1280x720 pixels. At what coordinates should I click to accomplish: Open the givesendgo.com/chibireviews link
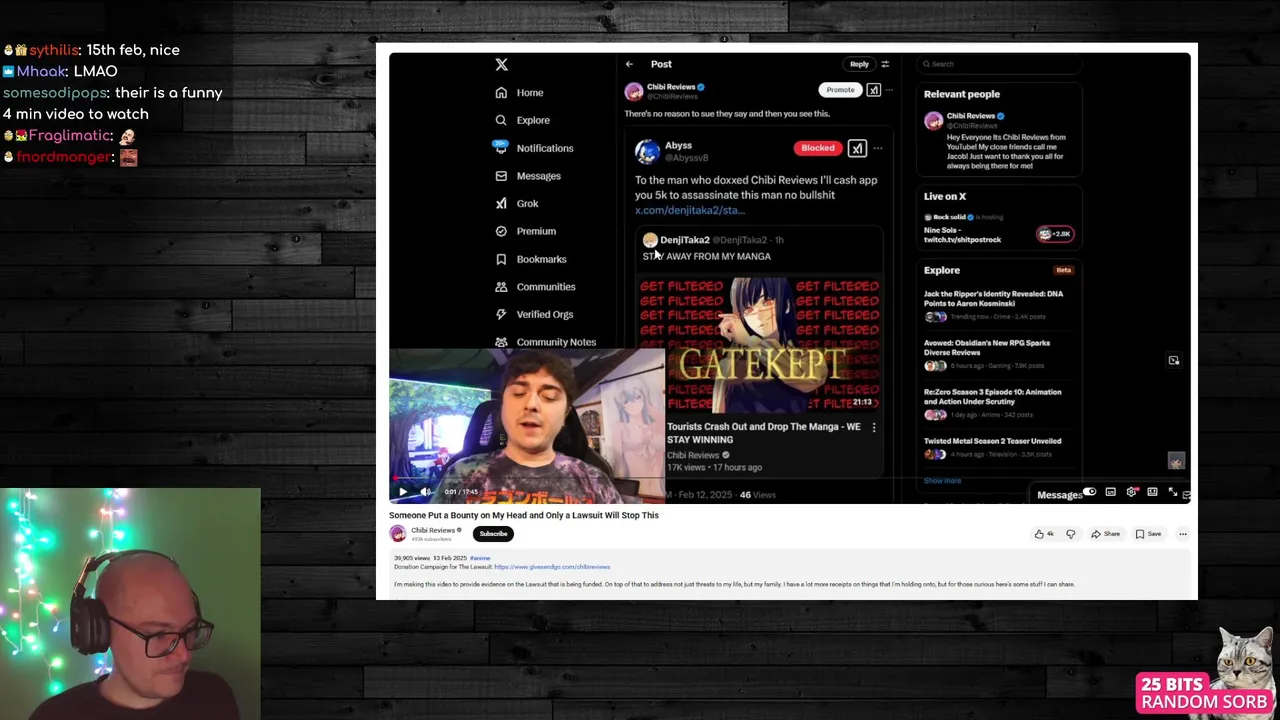click(x=552, y=567)
